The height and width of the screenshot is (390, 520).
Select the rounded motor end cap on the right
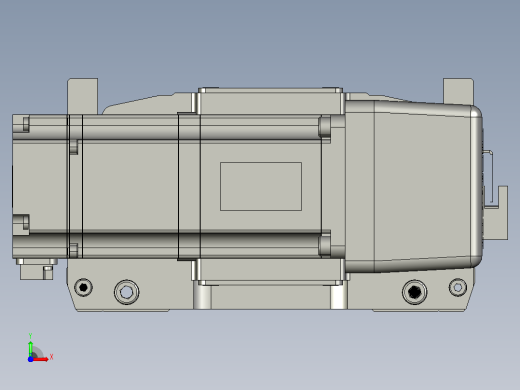413,186
